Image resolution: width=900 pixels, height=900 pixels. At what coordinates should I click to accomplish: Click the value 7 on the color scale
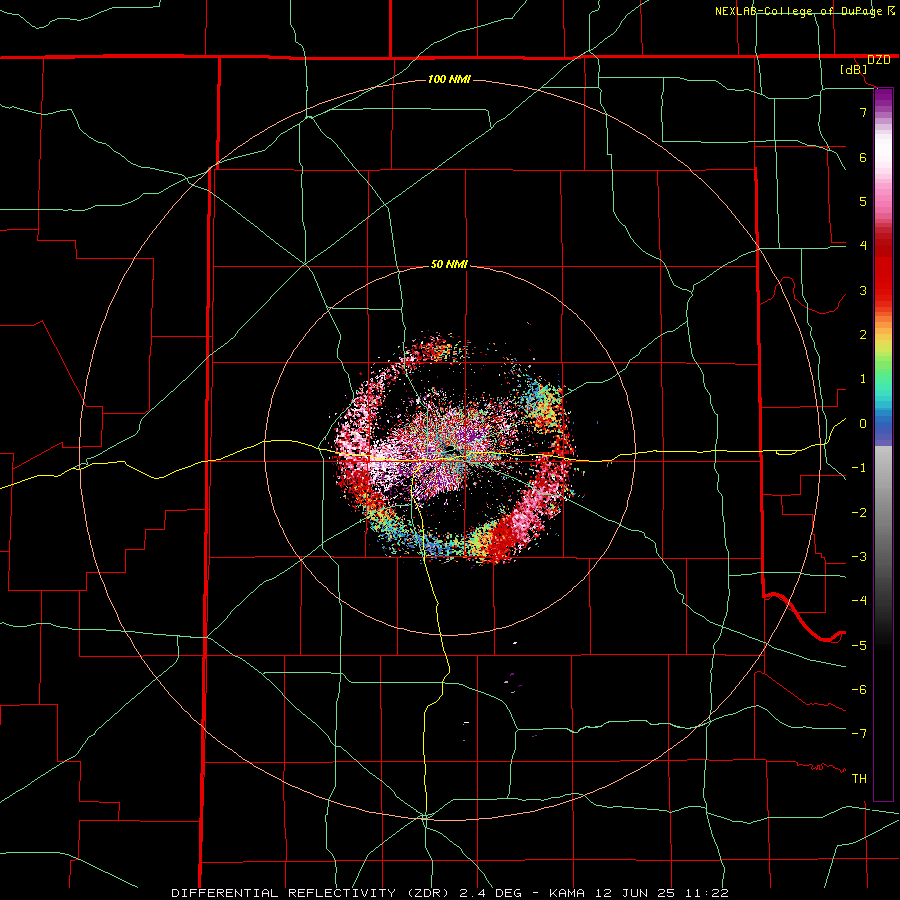tap(863, 112)
